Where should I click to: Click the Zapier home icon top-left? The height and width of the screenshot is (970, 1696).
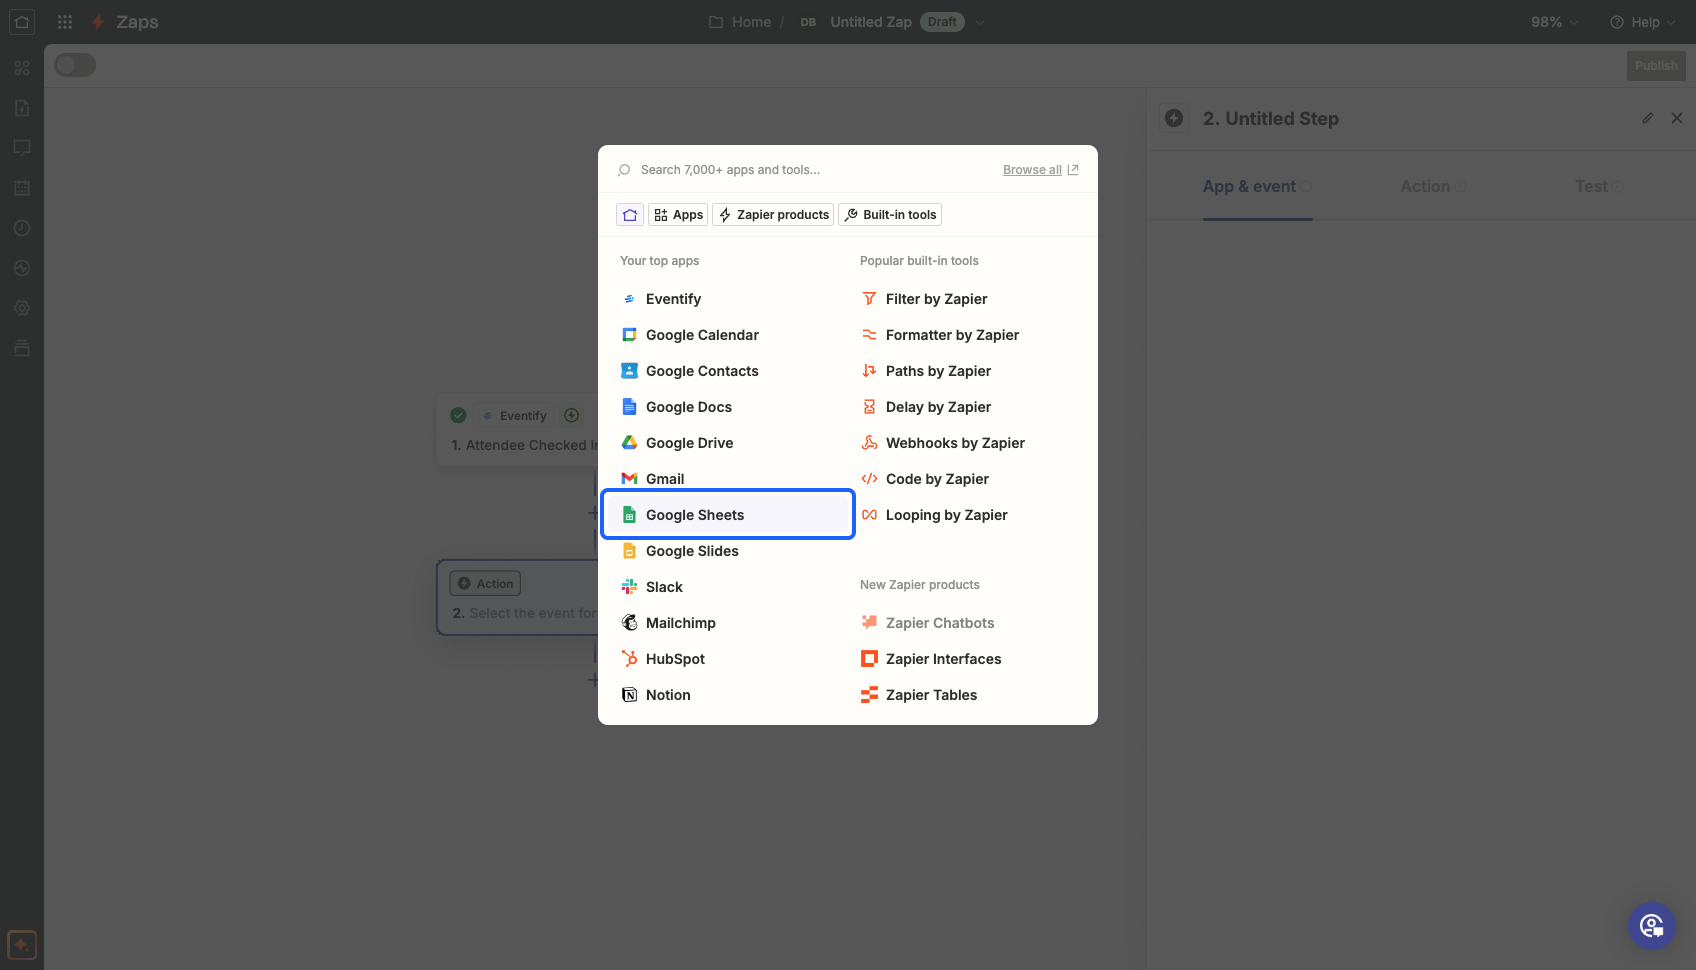22,22
